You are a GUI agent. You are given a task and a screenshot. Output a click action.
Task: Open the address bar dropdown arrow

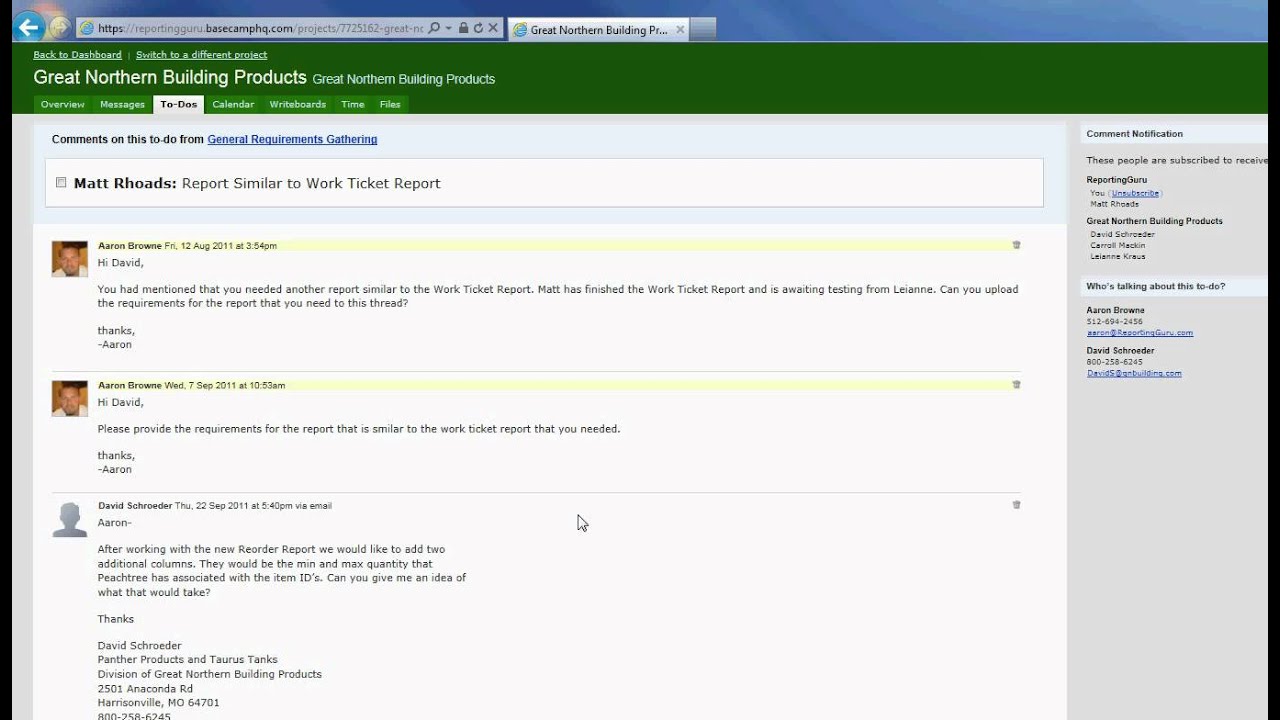(449, 29)
